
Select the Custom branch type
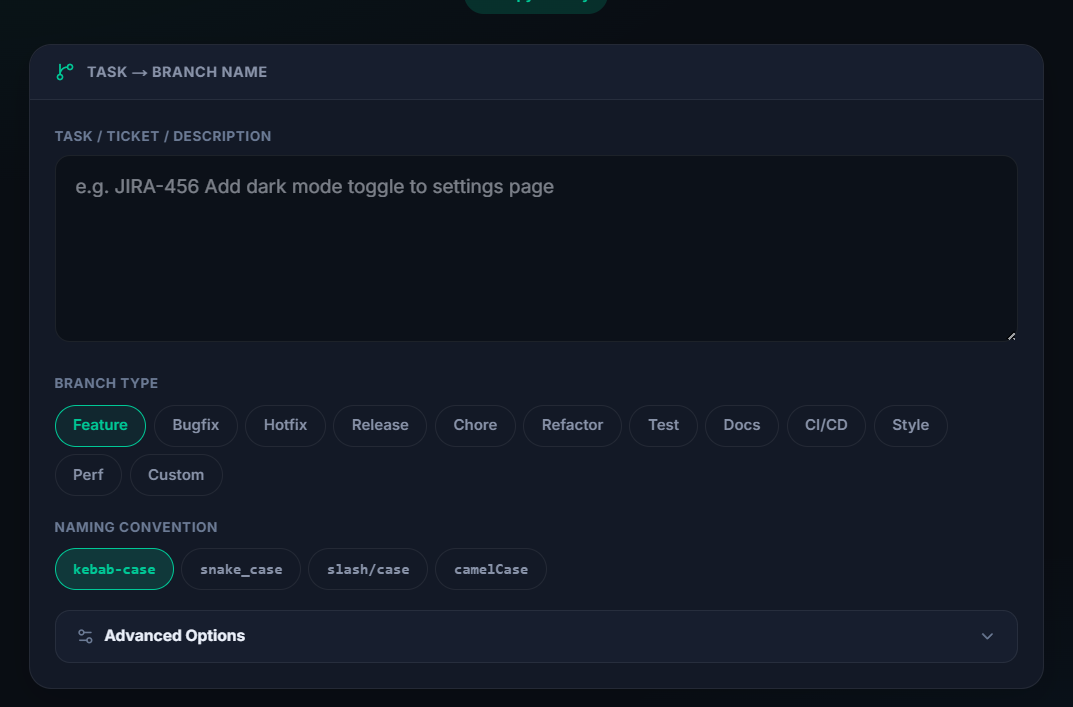pos(176,474)
